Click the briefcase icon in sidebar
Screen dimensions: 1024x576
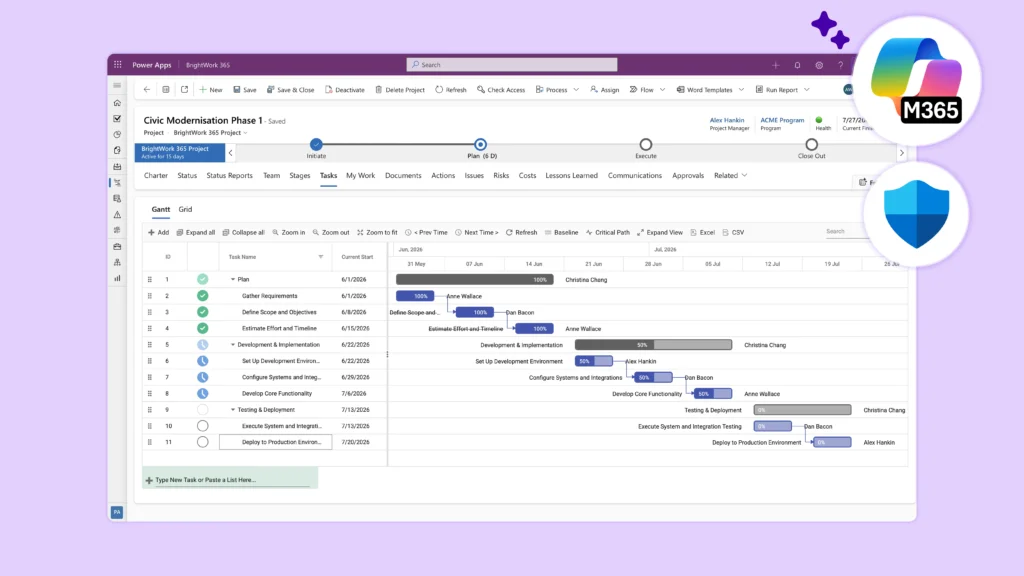click(118, 246)
